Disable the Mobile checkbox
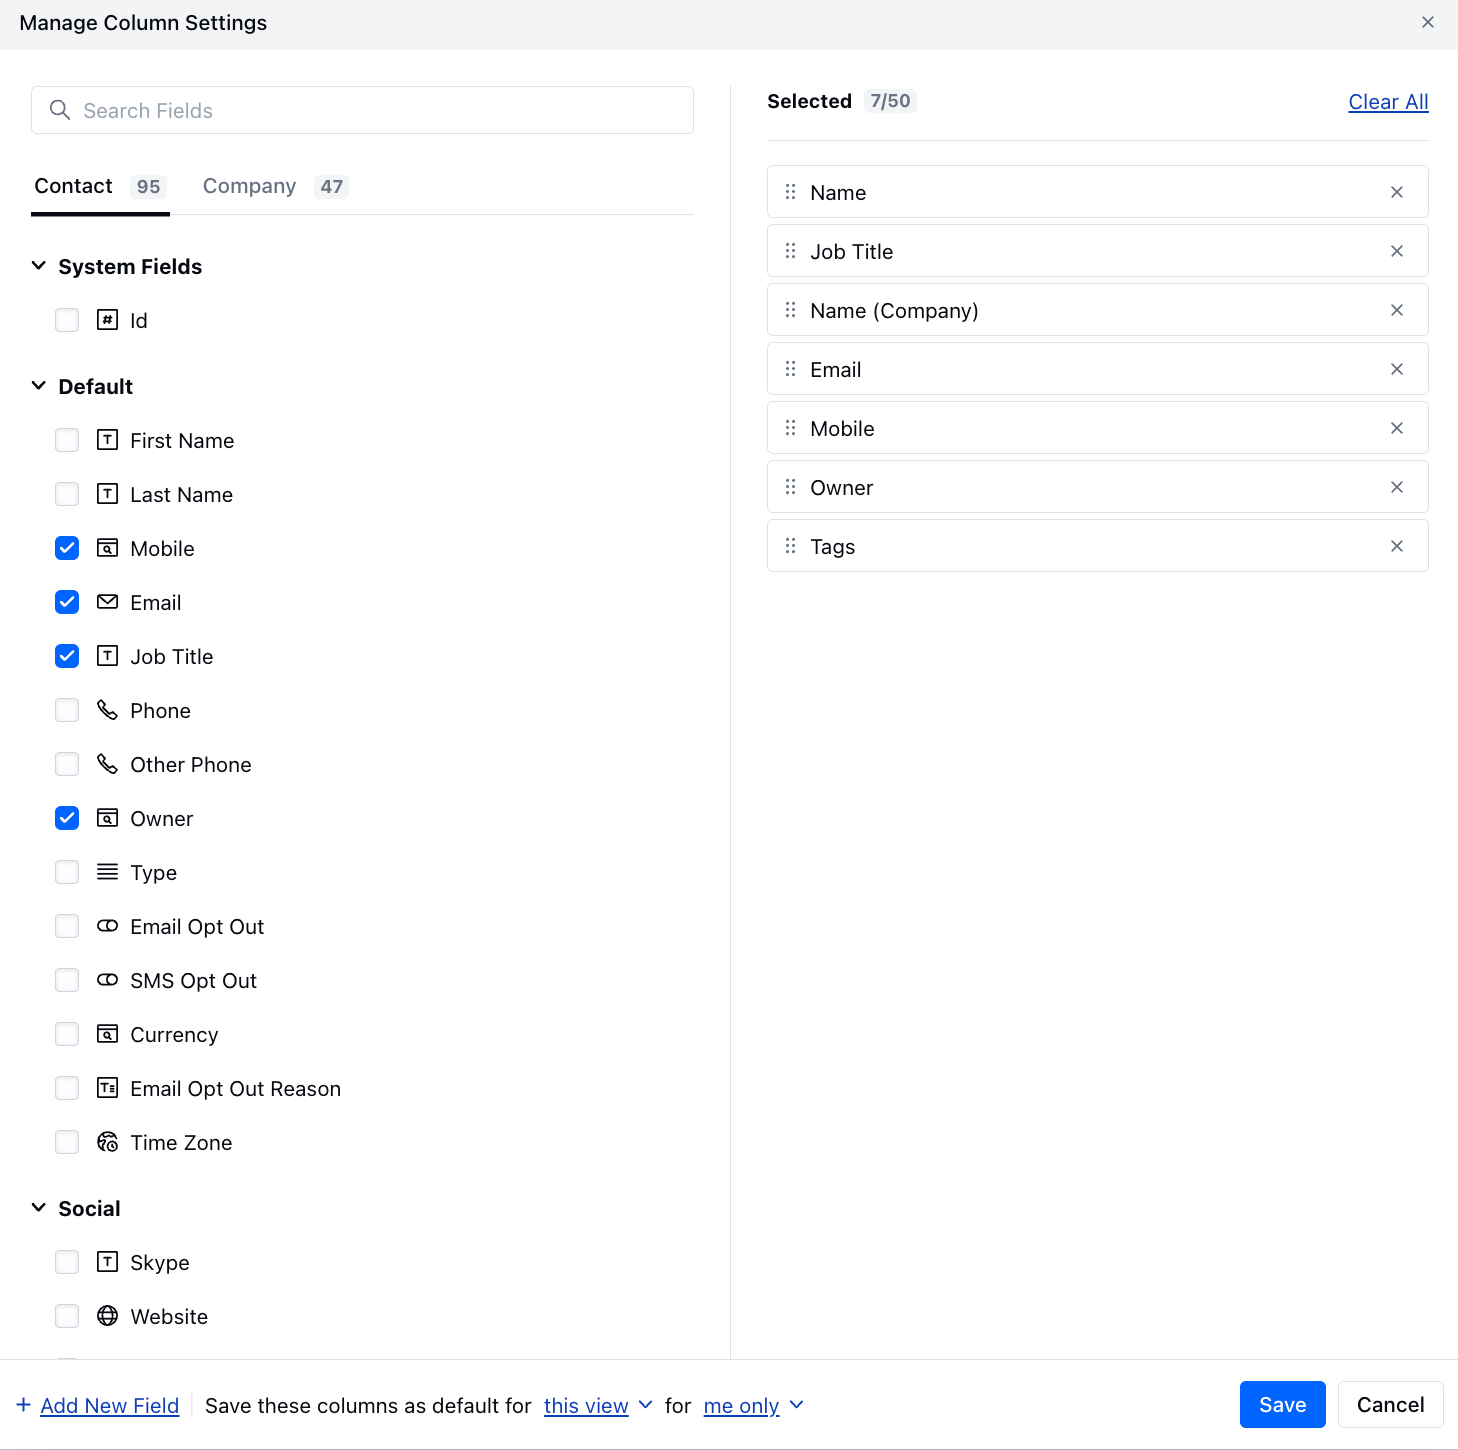The height and width of the screenshot is (1450, 1458). 66,548
